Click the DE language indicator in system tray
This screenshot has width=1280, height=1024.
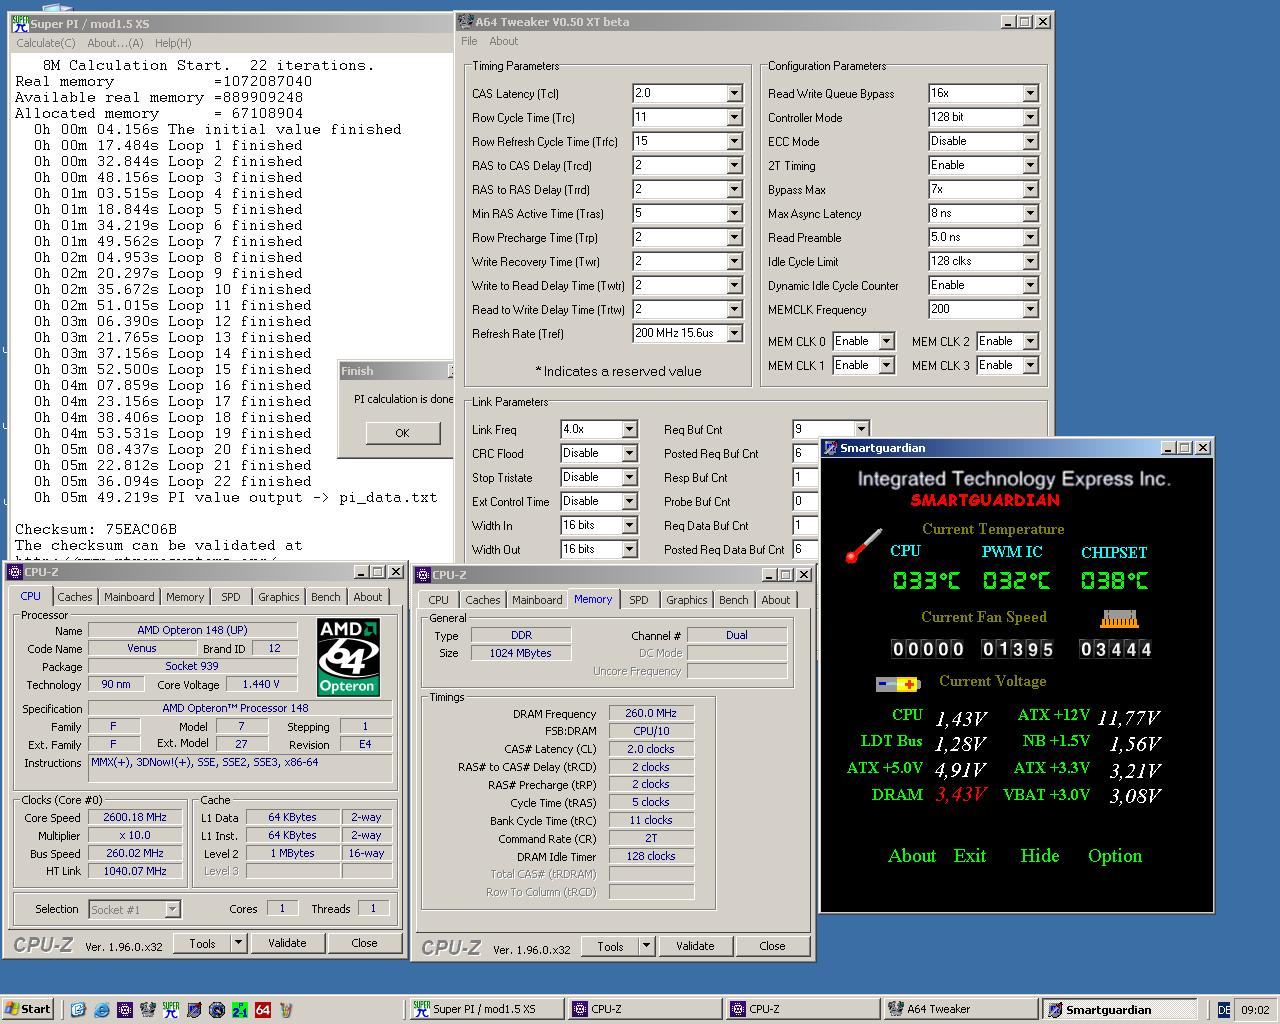[1223, 1010]
